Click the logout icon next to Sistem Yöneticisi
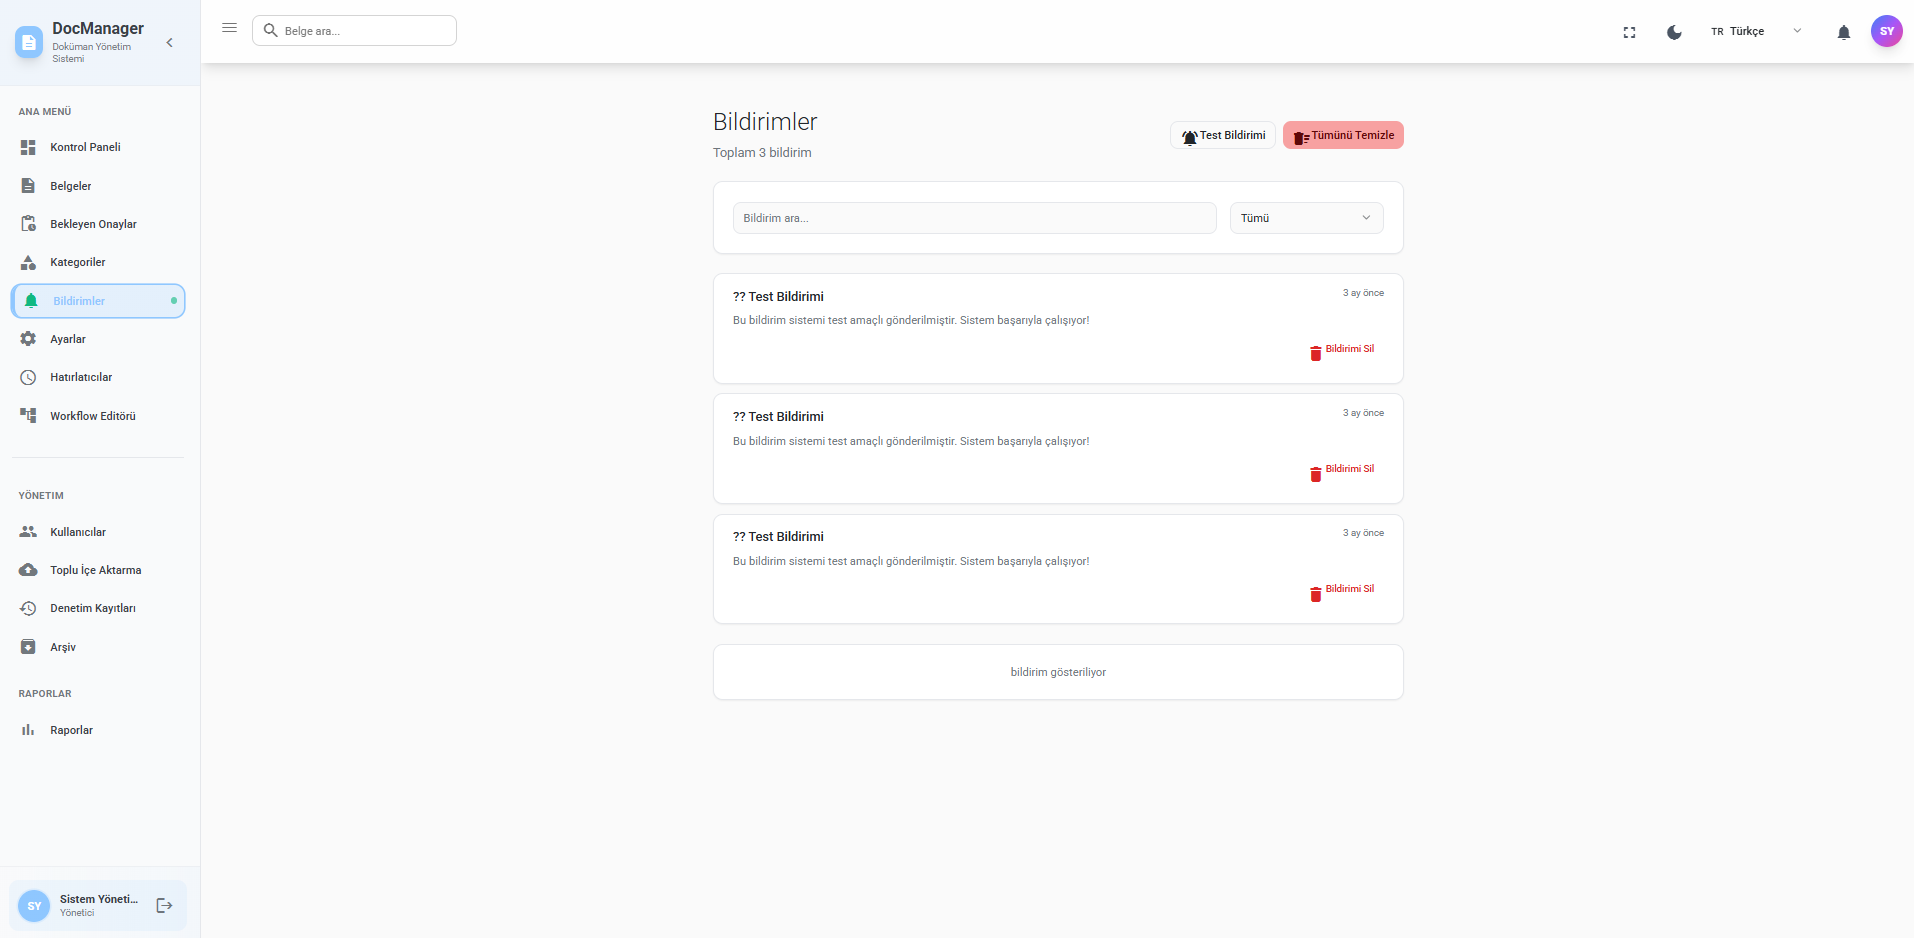The height and width of the screenshot is (938, 1914). coord(164,905)
